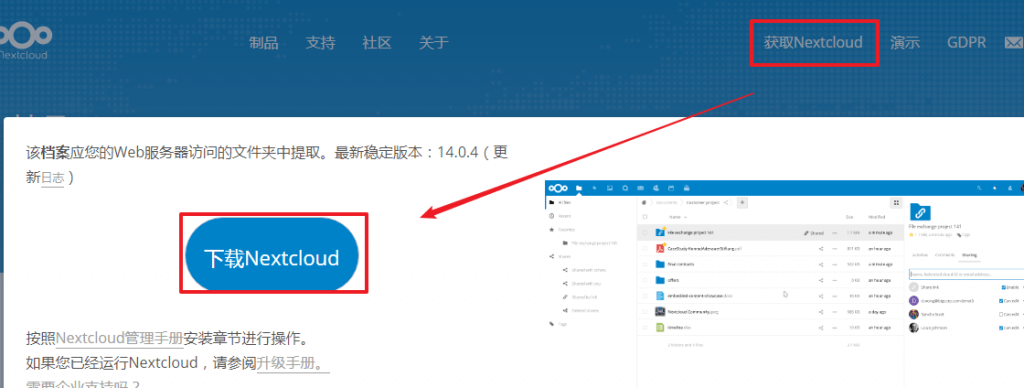The width and height of the screenshot is (1024, 388).
Task: Click the Nextcloud logo in the site header
Action: pos(23,41)
